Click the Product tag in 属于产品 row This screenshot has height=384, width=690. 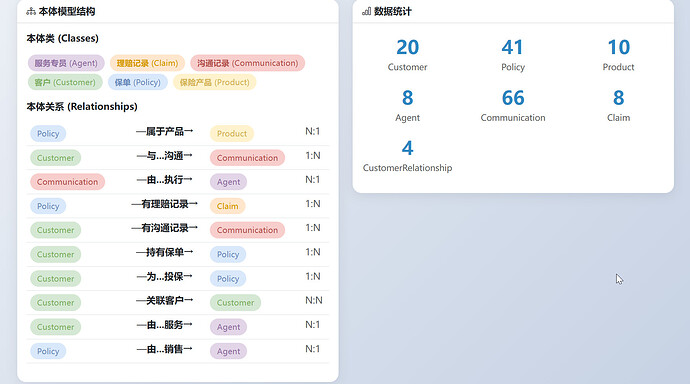[x=232, y=134]
